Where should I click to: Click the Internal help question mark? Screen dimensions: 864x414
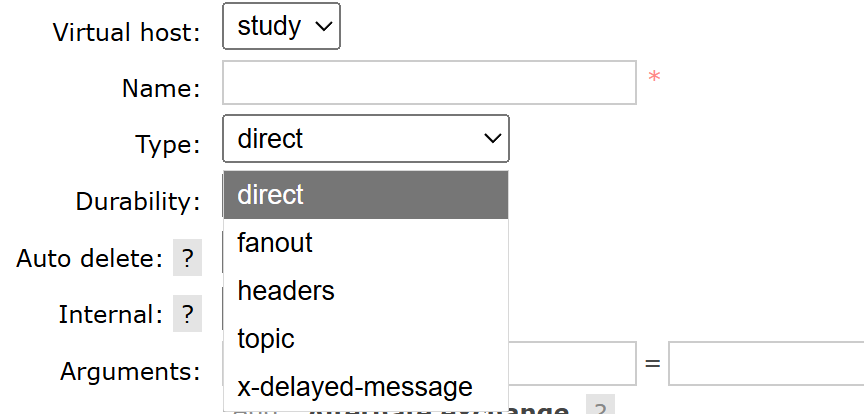click(187, 314)
